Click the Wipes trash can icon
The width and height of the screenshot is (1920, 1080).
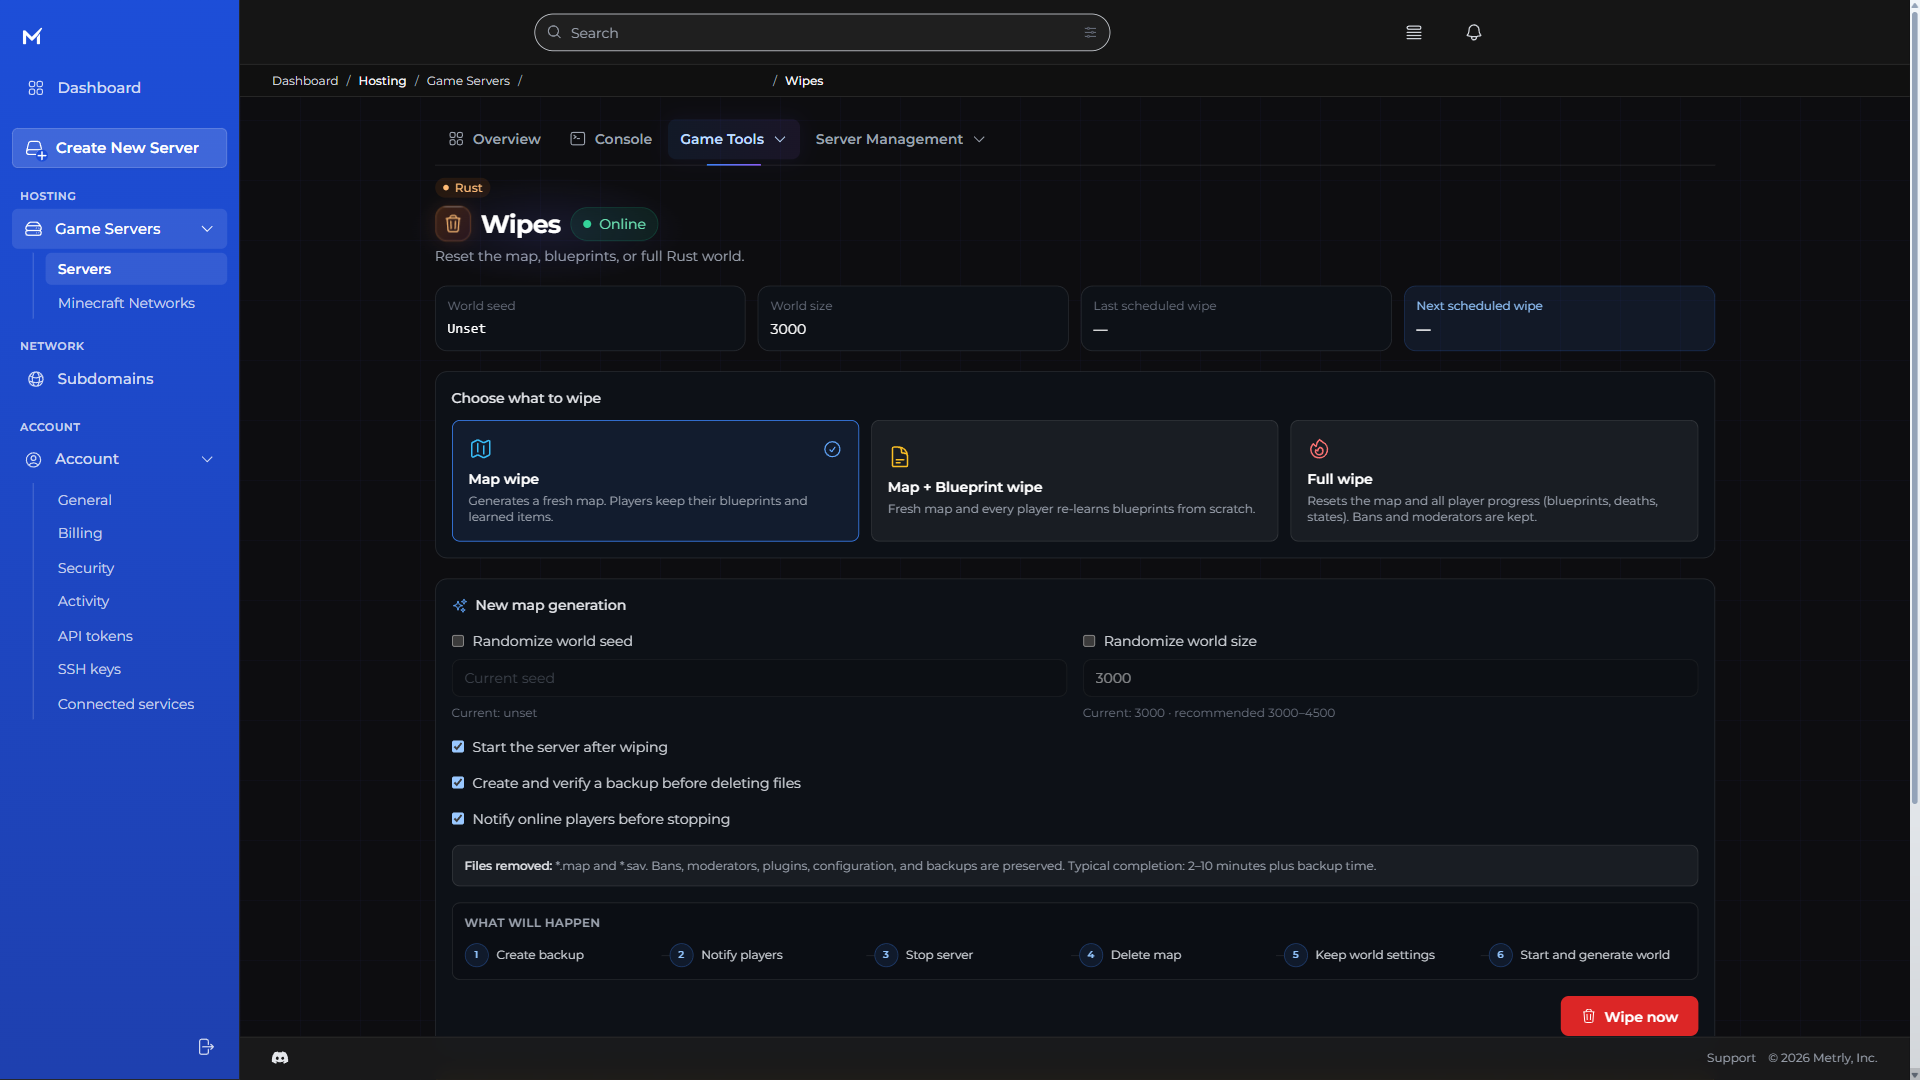[x=453, y=224]
